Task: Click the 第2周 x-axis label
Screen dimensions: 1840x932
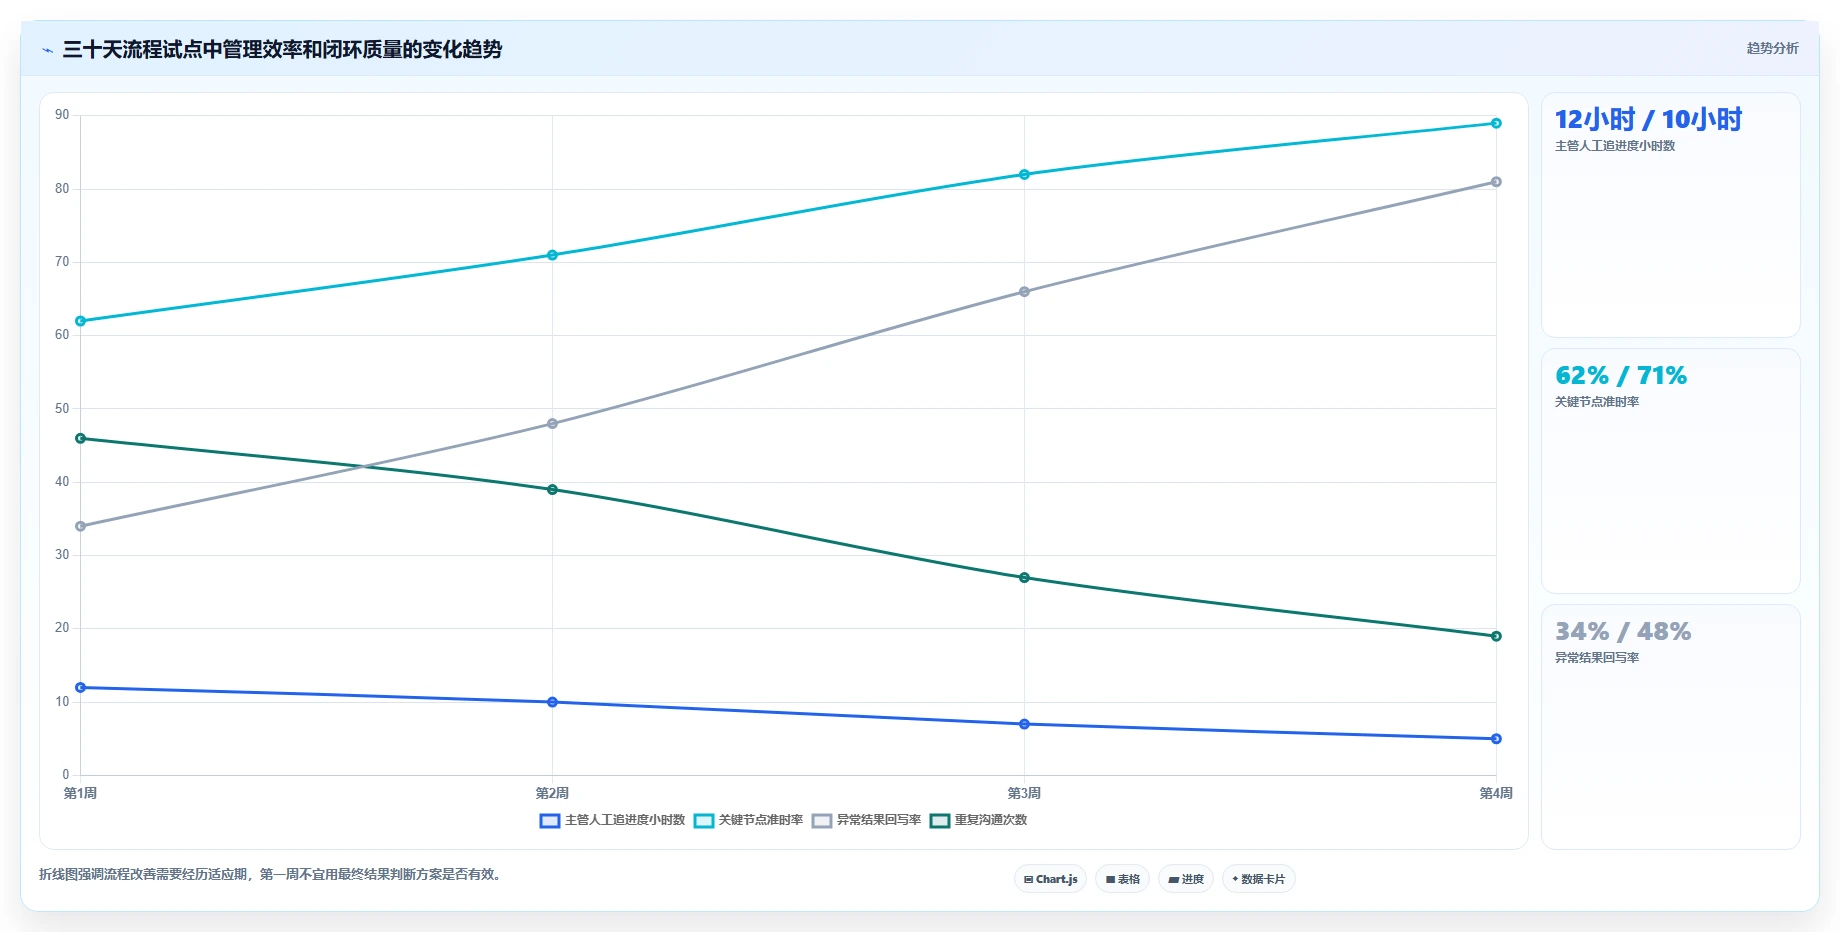Action: [x=552, y=793]
